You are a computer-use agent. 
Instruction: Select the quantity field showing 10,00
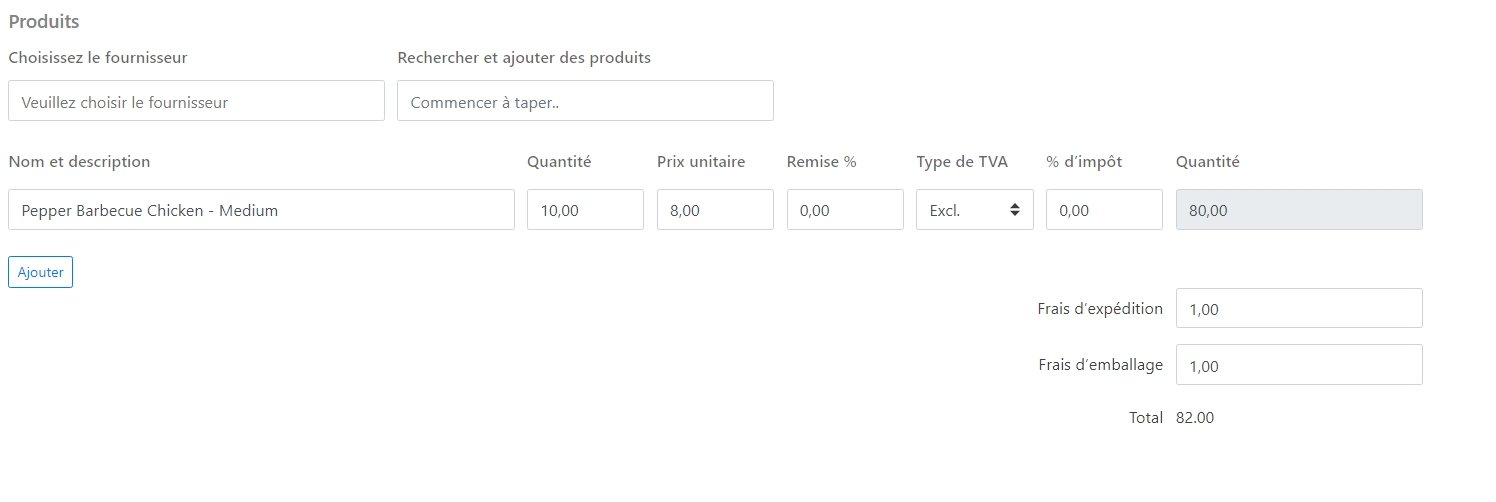click(x=585, y=210)
